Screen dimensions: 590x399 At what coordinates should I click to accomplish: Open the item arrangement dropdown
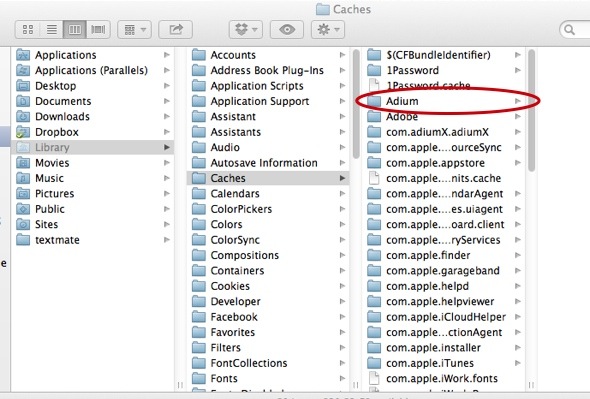135,29
